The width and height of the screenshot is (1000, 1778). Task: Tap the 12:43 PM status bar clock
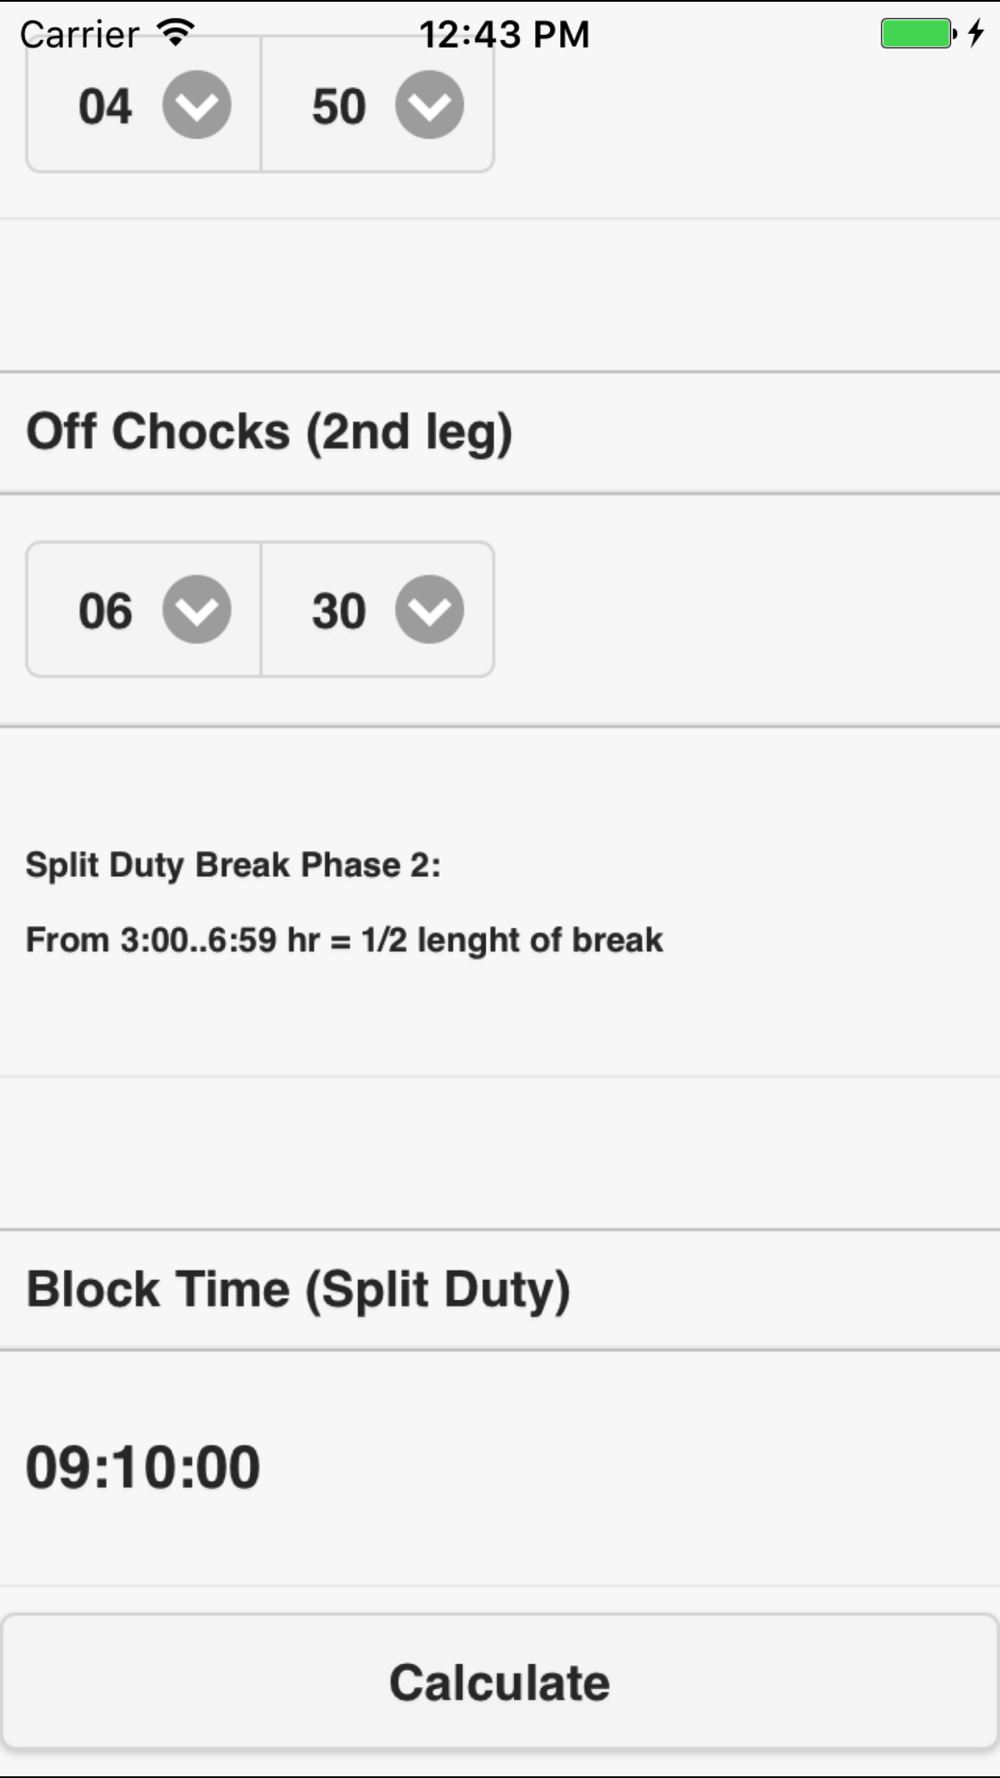504,34
